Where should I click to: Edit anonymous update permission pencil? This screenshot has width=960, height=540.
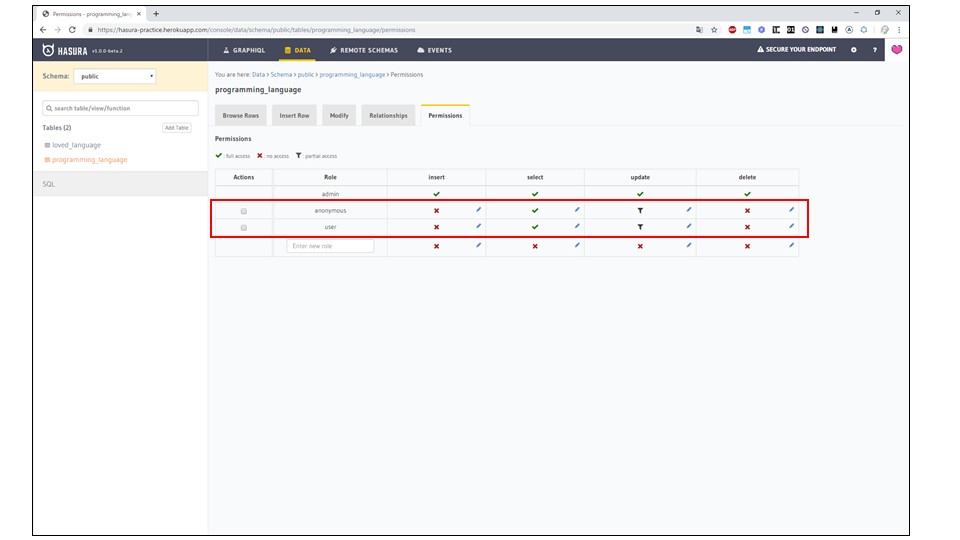(x=689, y=209)
